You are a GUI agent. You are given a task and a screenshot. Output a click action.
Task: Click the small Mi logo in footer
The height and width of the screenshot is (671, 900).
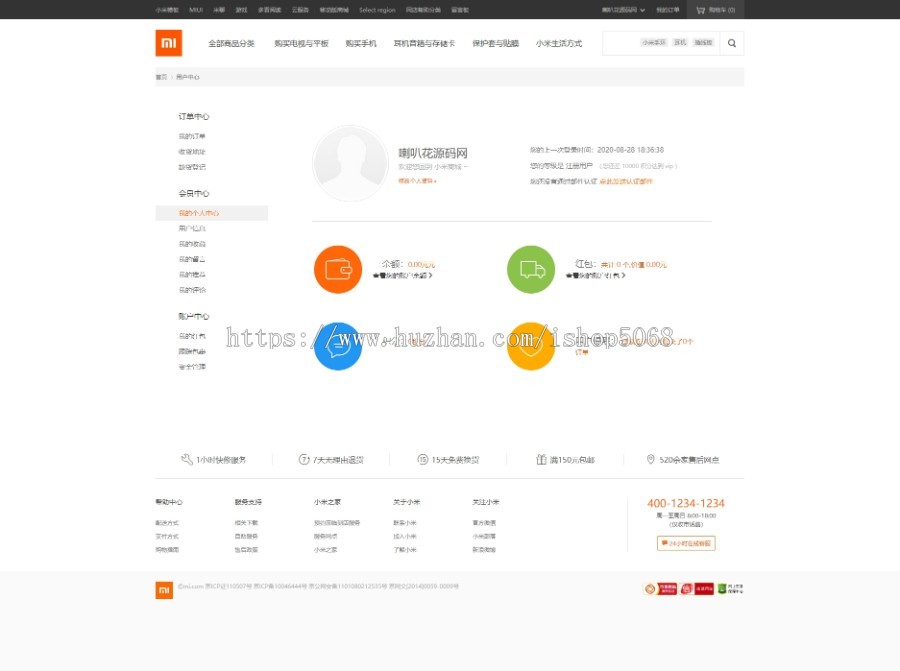coord(164,590)
